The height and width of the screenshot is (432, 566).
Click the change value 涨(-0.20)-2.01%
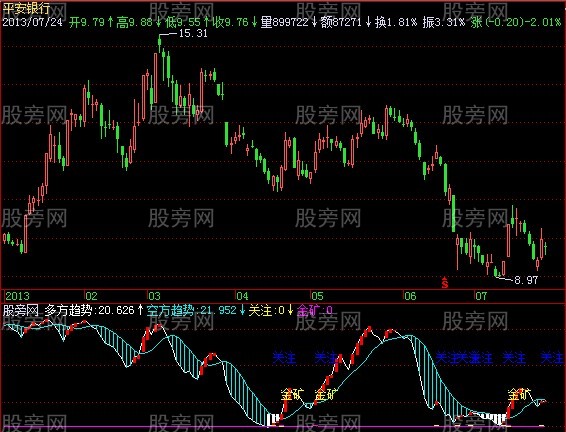[x=516, y=22]
